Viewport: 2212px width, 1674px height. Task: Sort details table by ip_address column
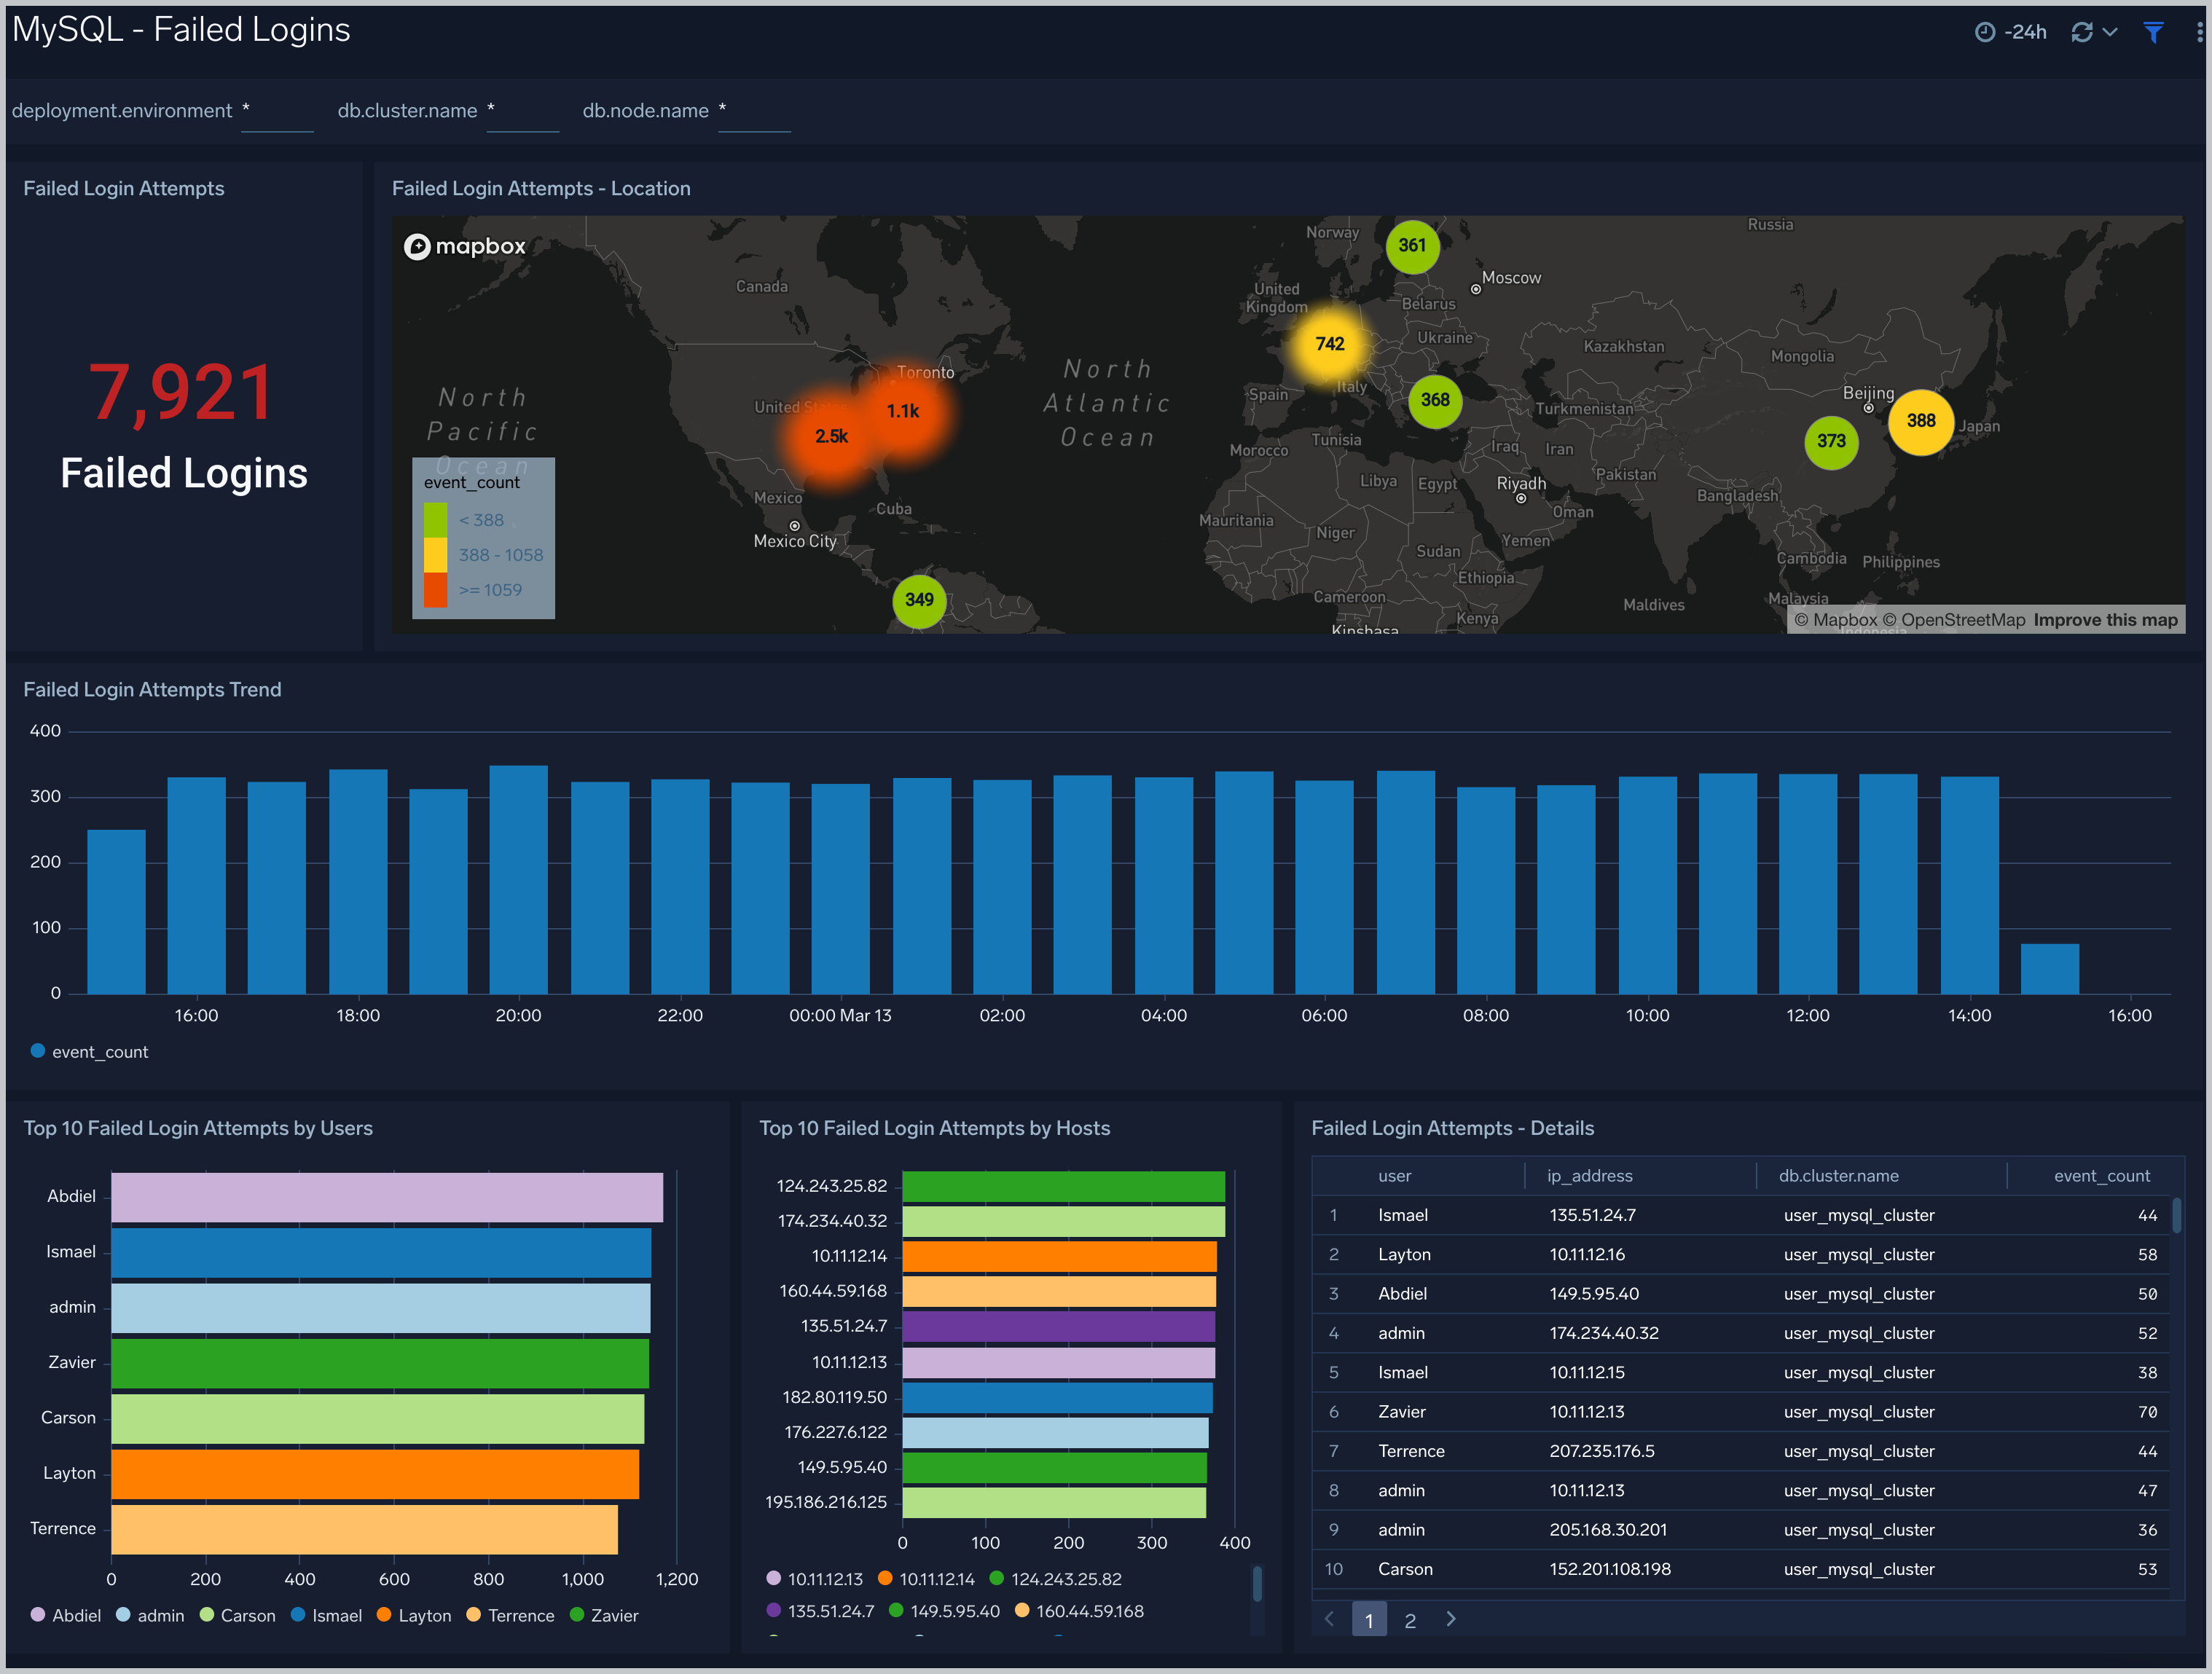(1589, 1177)
